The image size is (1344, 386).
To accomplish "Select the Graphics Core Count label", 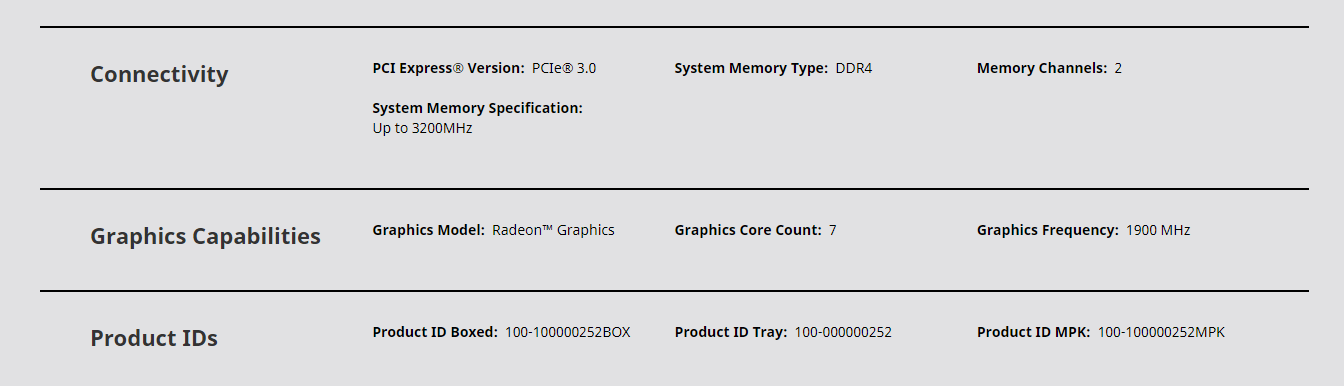I will click(x=748, y=230).
